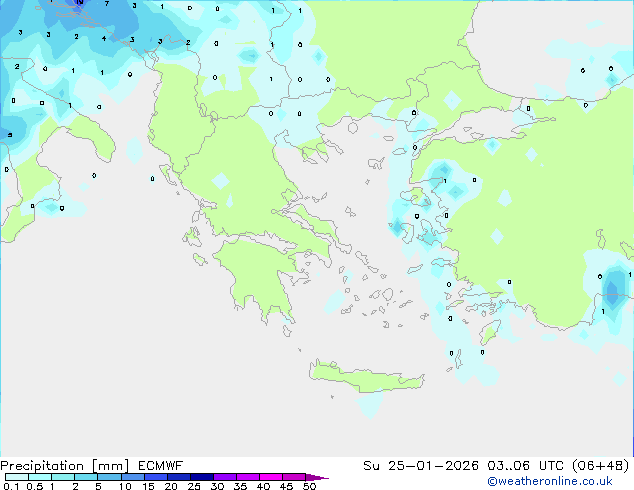Pick the legend swatch between 1 and 2
The image size is (634, 490).
click(63, 477)
